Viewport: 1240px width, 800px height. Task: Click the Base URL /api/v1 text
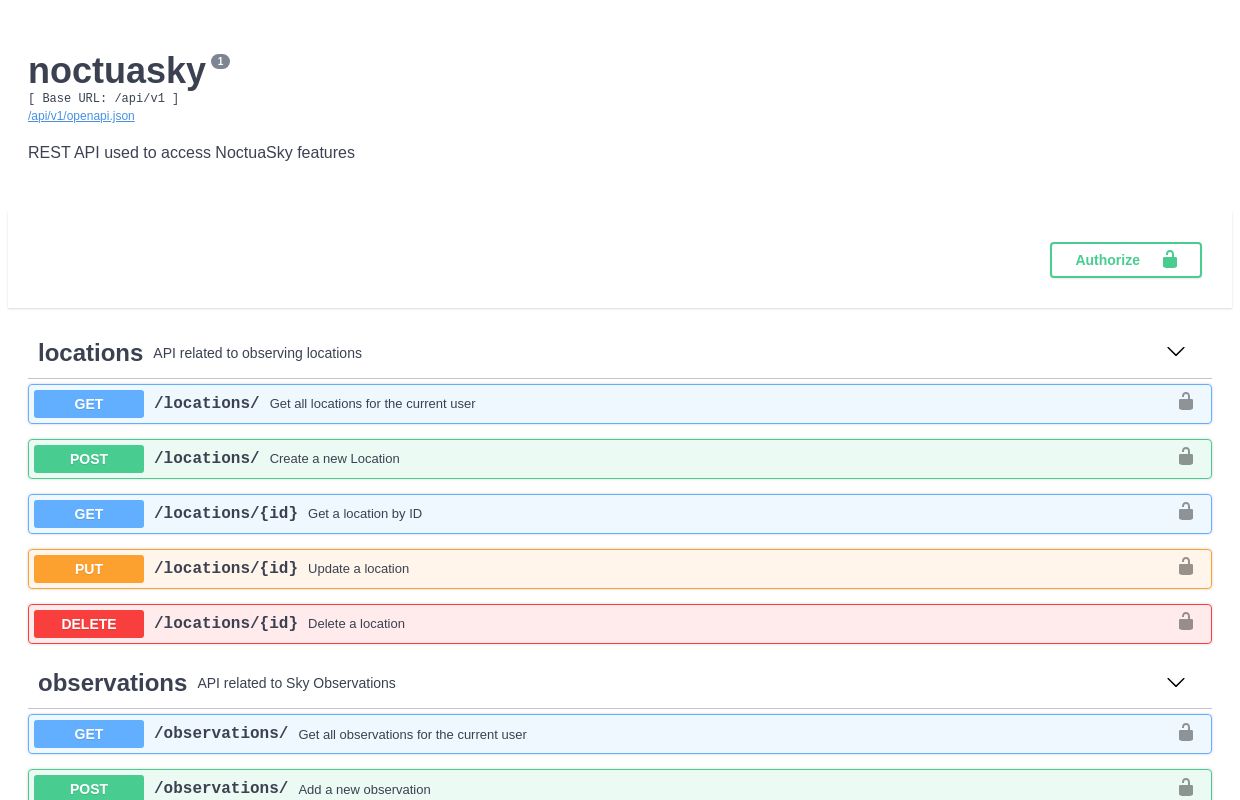[103, 99]
